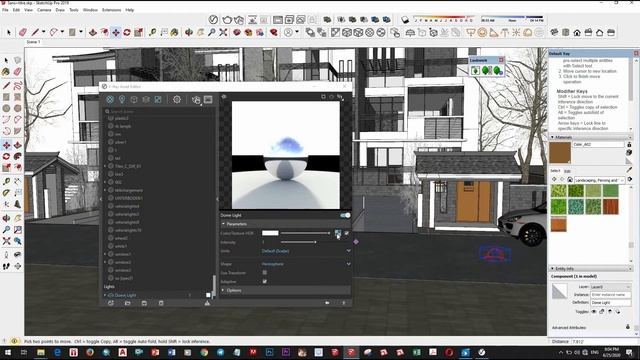The image size is (640, 360).
Task: Pick the Eraser tool in top toolbar
Action: pos(23,32)
